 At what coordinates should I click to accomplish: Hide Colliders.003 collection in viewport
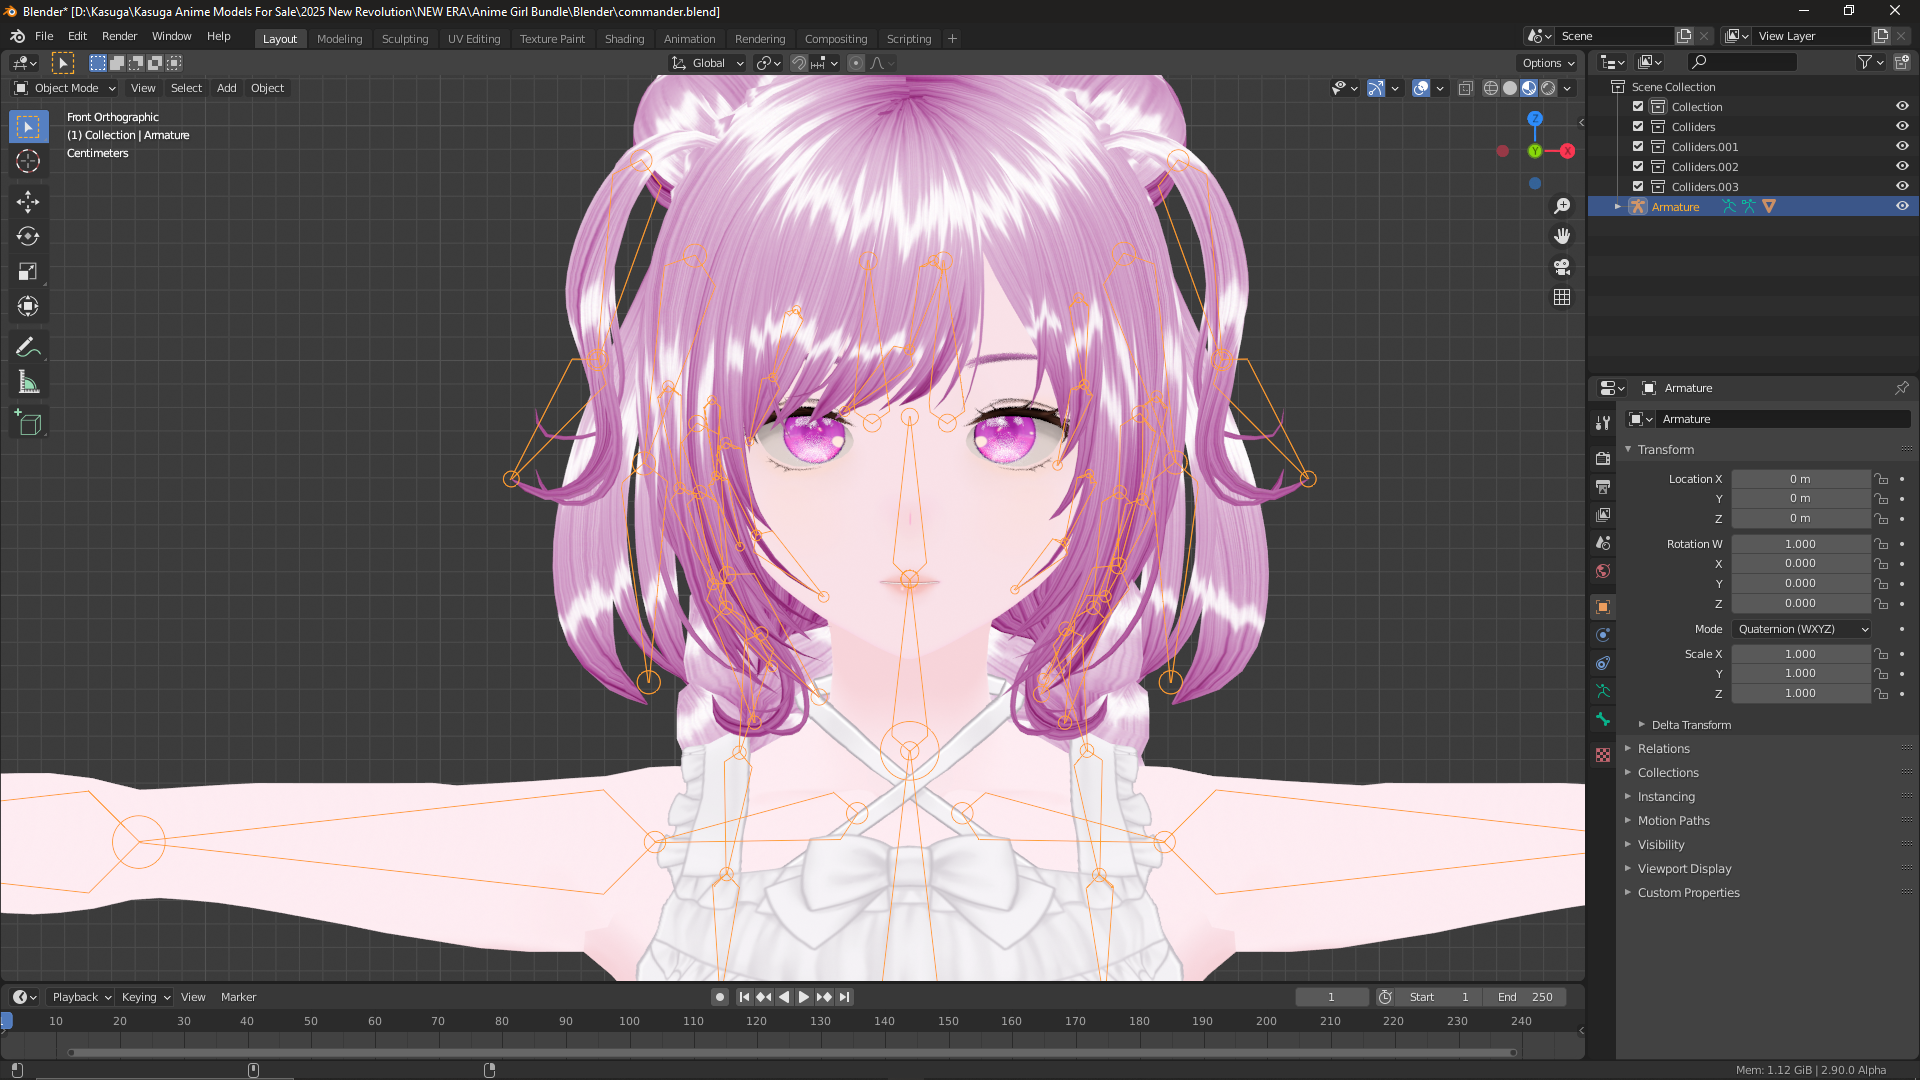pos(1902,187)
